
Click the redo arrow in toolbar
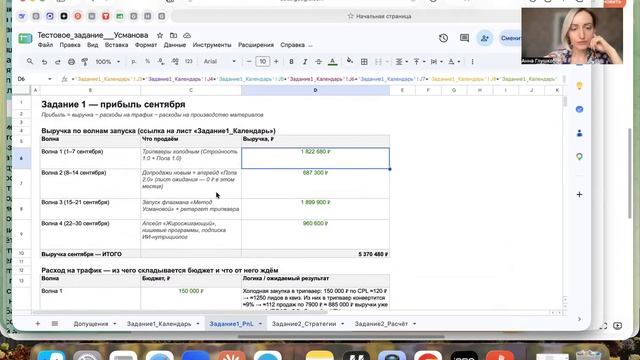[x=58, y=62]
